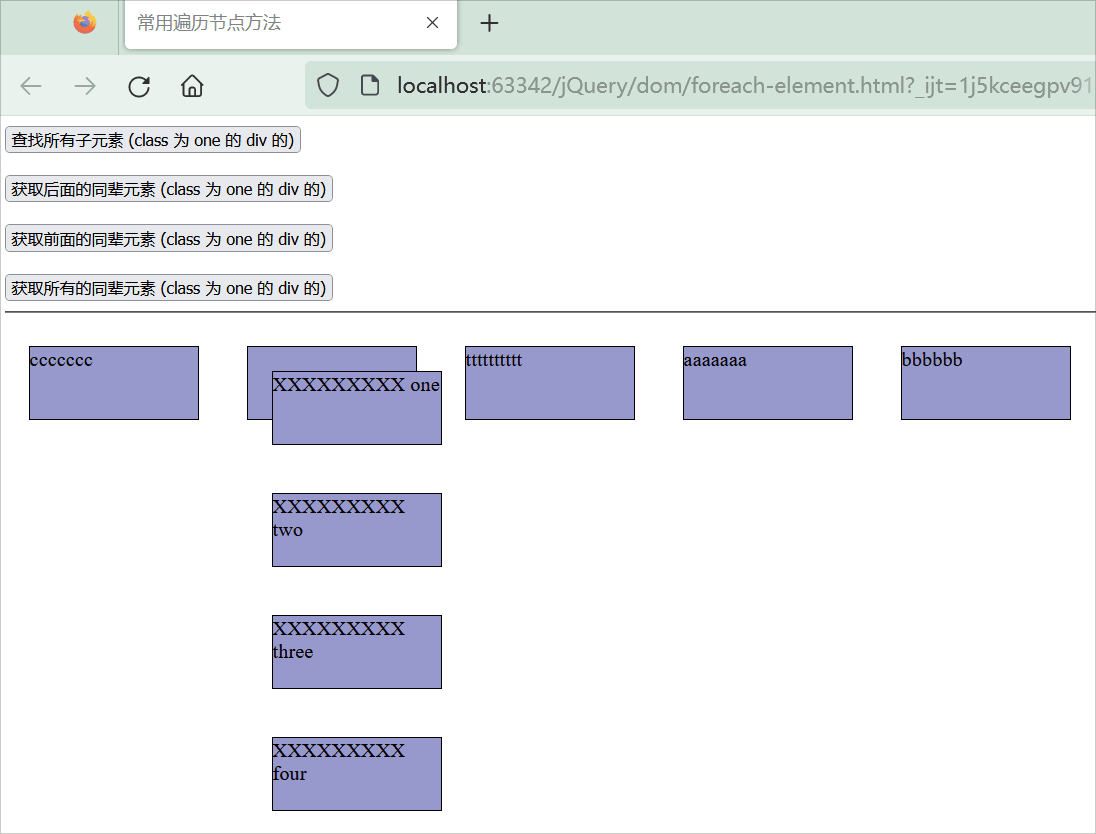Click the page info document icon
The height and width of the screenshot is (834, 1096).
click(x=370, y=85)
